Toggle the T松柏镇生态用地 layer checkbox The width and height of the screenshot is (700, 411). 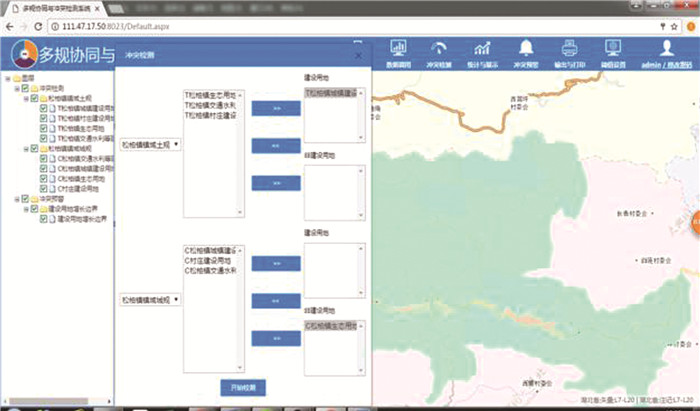click(44, 128)
